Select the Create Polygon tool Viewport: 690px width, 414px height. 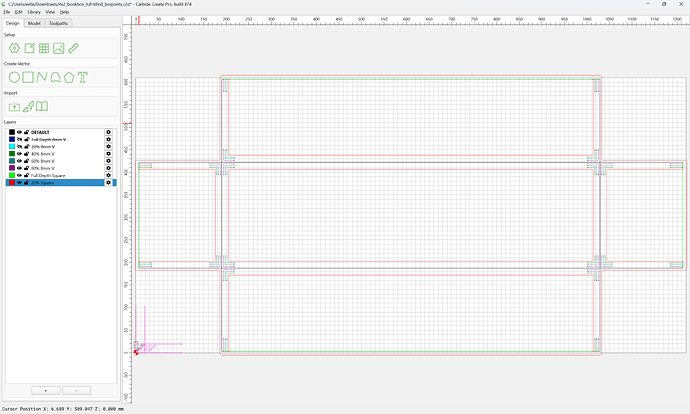69,77
